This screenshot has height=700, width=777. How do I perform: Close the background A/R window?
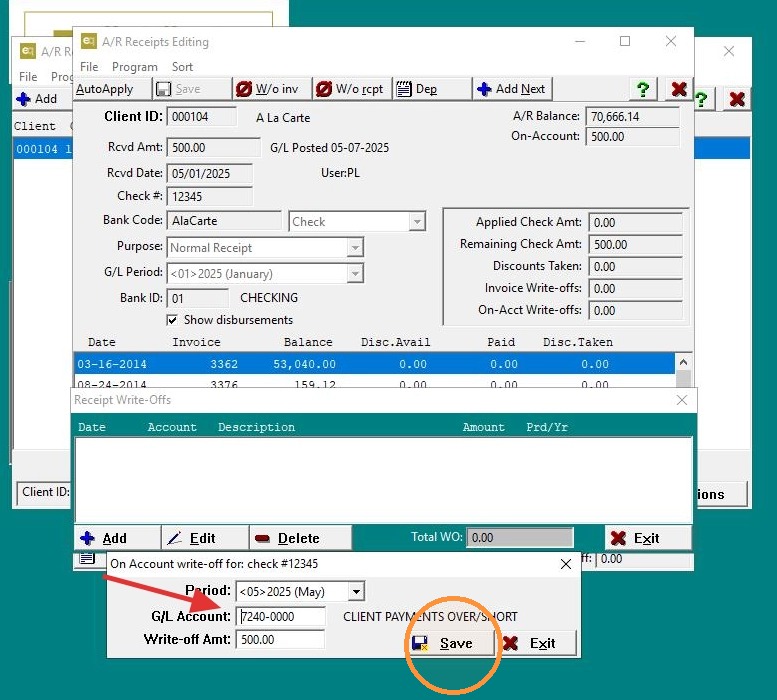(728, 51)
